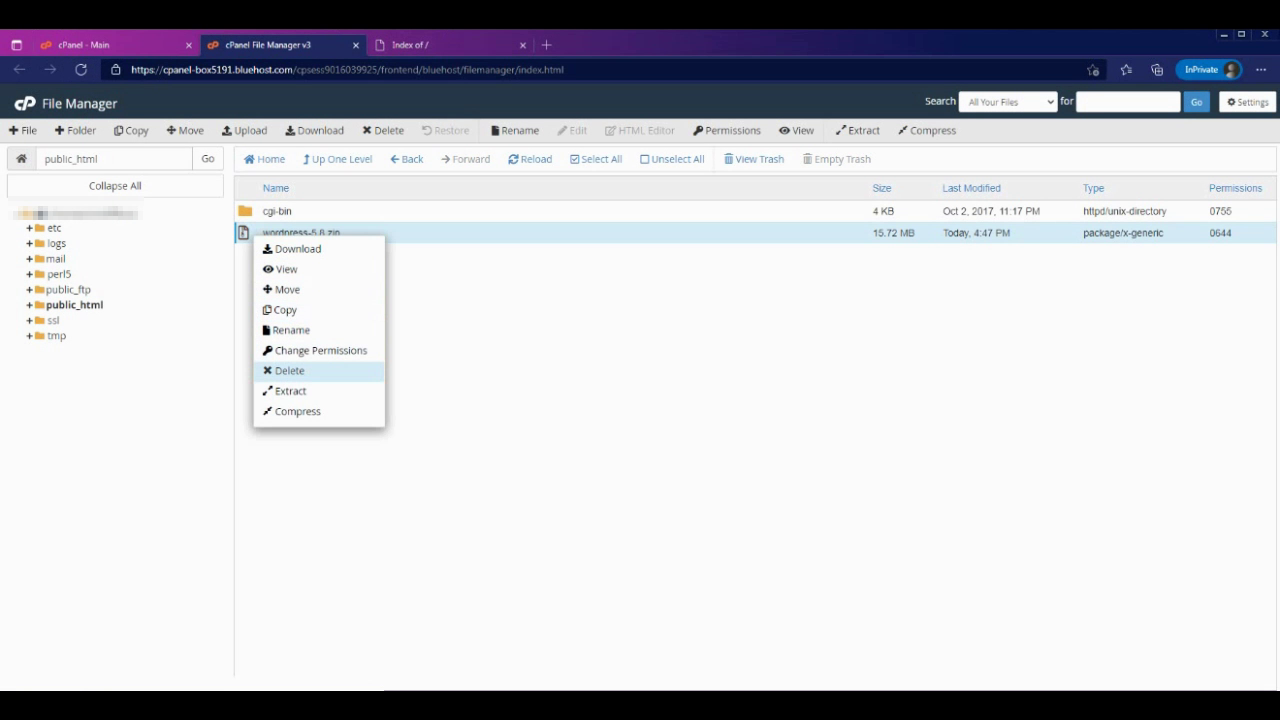
Task: Switch to the 'Index of /' tab
Action: click(447, 45)
